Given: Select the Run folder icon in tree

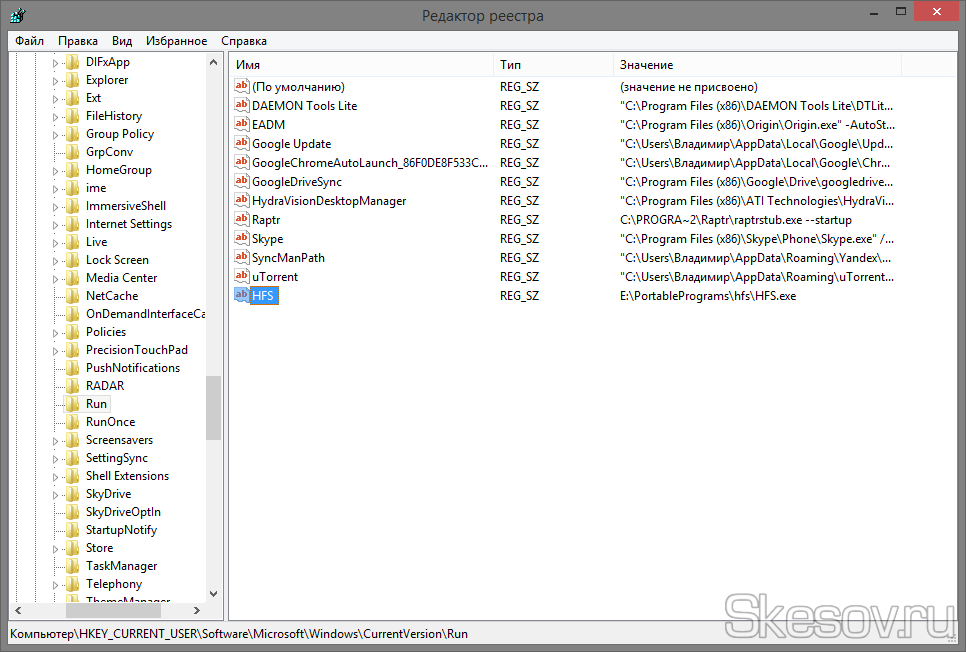Looking at the screenshot, I should click(72, 404).
